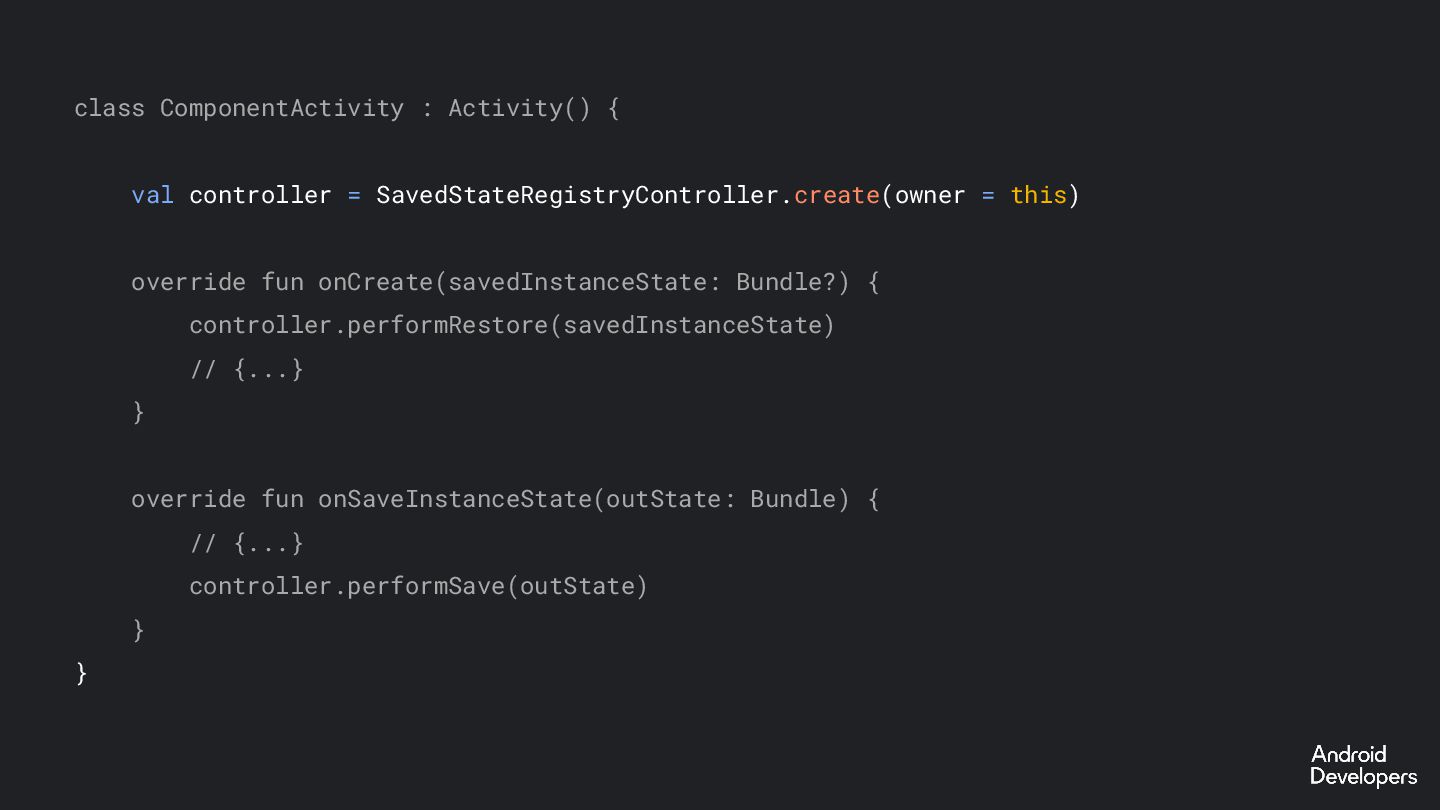Screen dimensions: 1440x810
Task: Click the 'Bundle?' nullable type
Action: (x=786, y=282)
